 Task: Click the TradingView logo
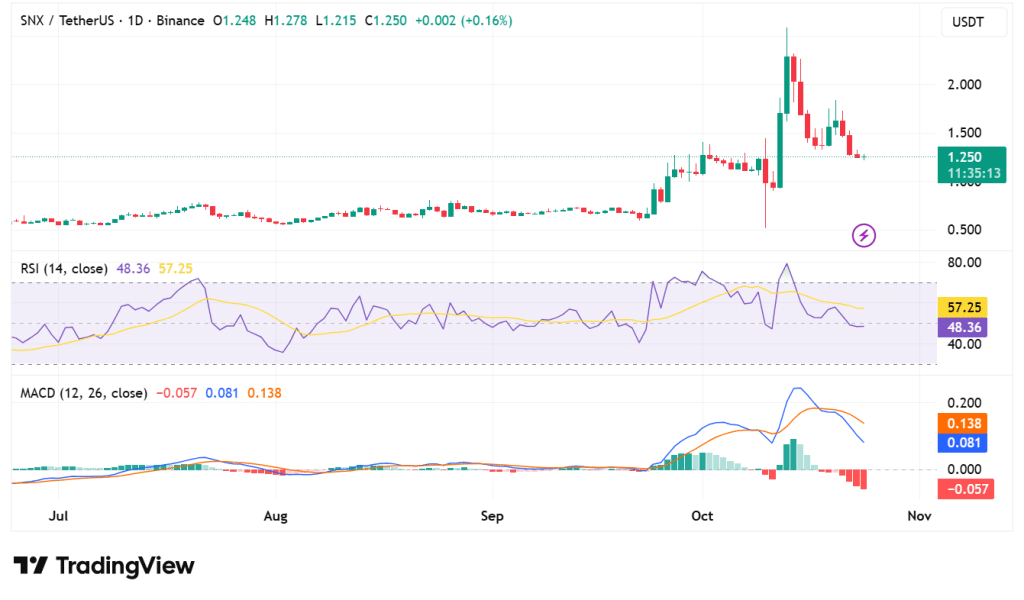pyautogui.click(x=103, y=566)
